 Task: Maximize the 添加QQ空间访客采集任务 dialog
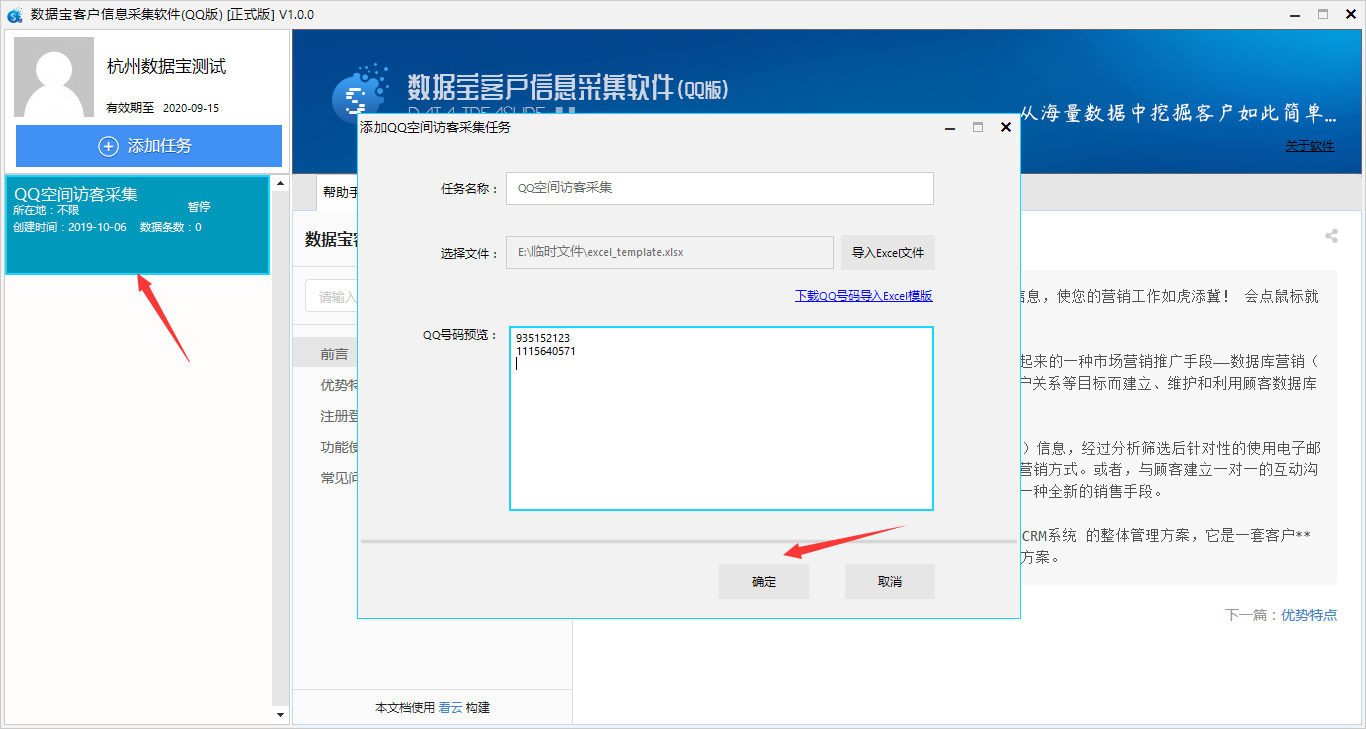tap(978, 127)
